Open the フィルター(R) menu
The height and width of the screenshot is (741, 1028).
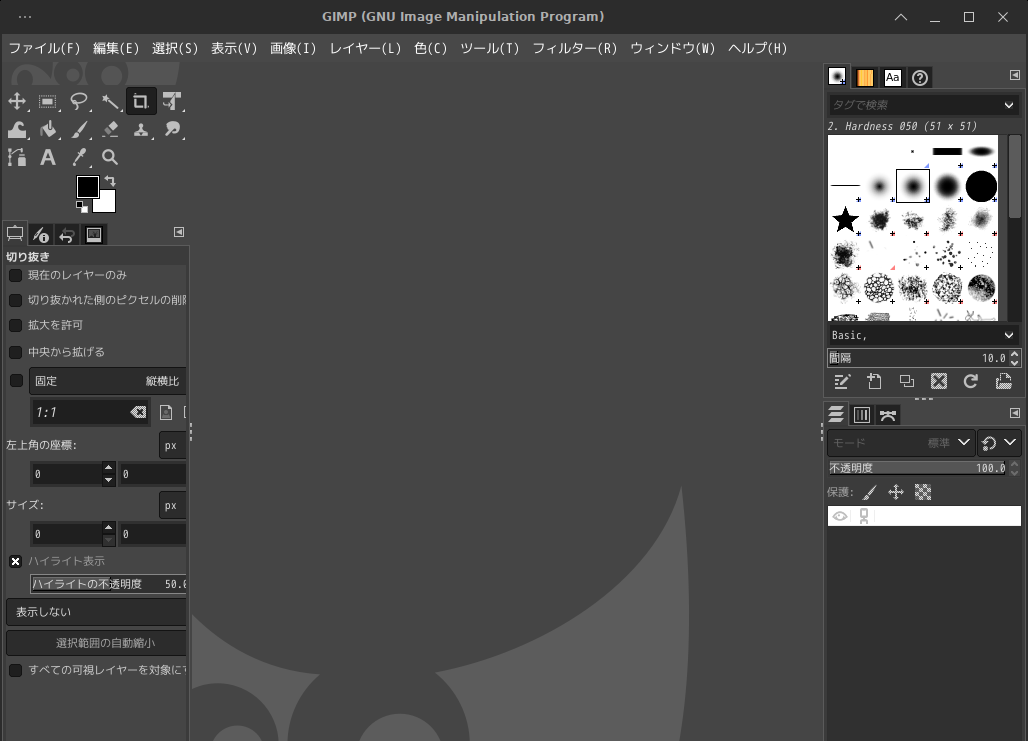pos(574,48)
